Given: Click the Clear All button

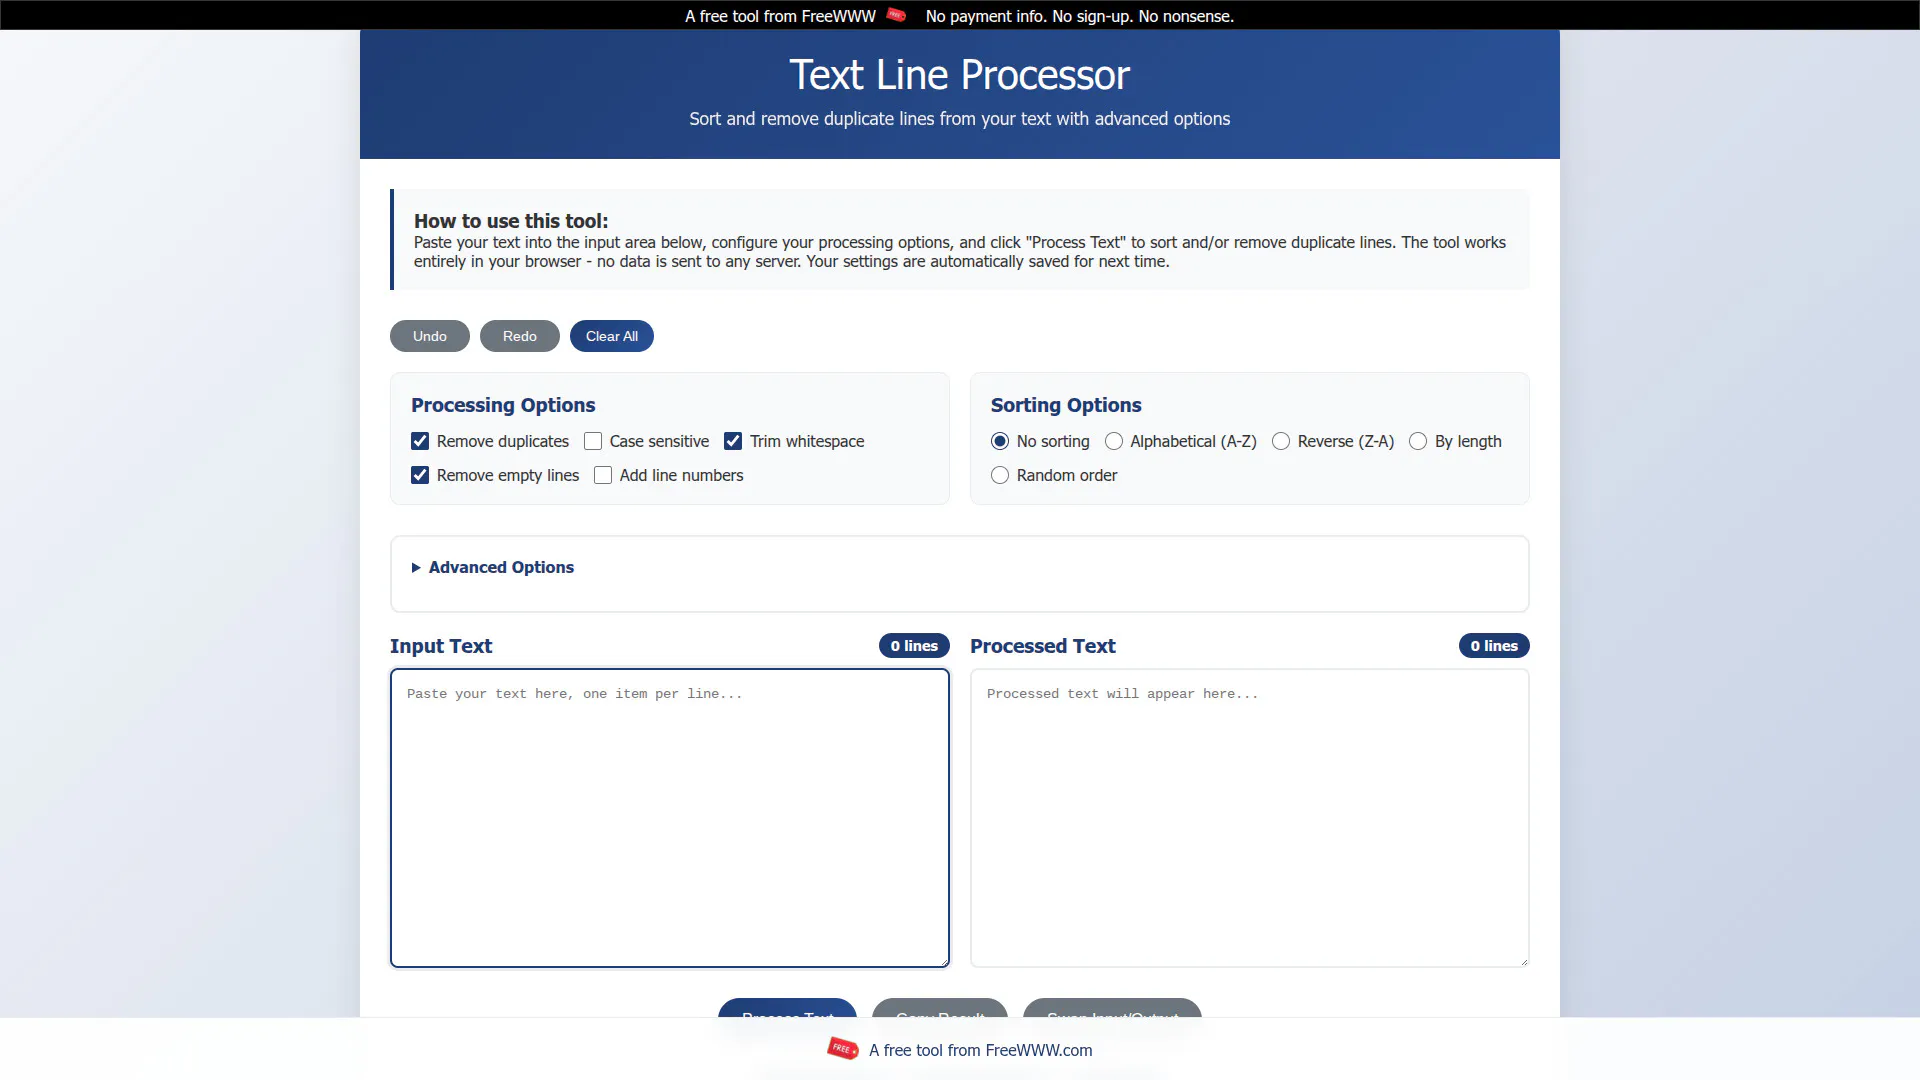Looking at the screenshot, I should (x=612, y=336).
